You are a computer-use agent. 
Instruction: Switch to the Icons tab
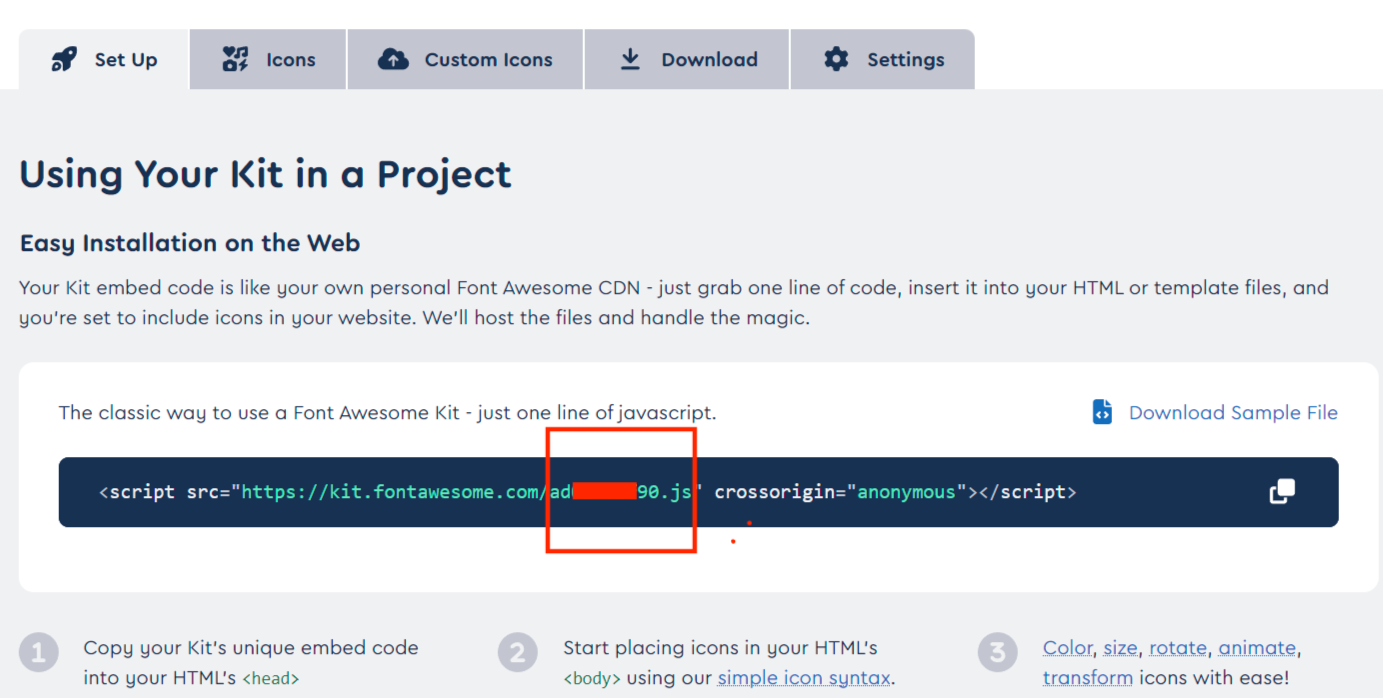(x=268, y=60)
